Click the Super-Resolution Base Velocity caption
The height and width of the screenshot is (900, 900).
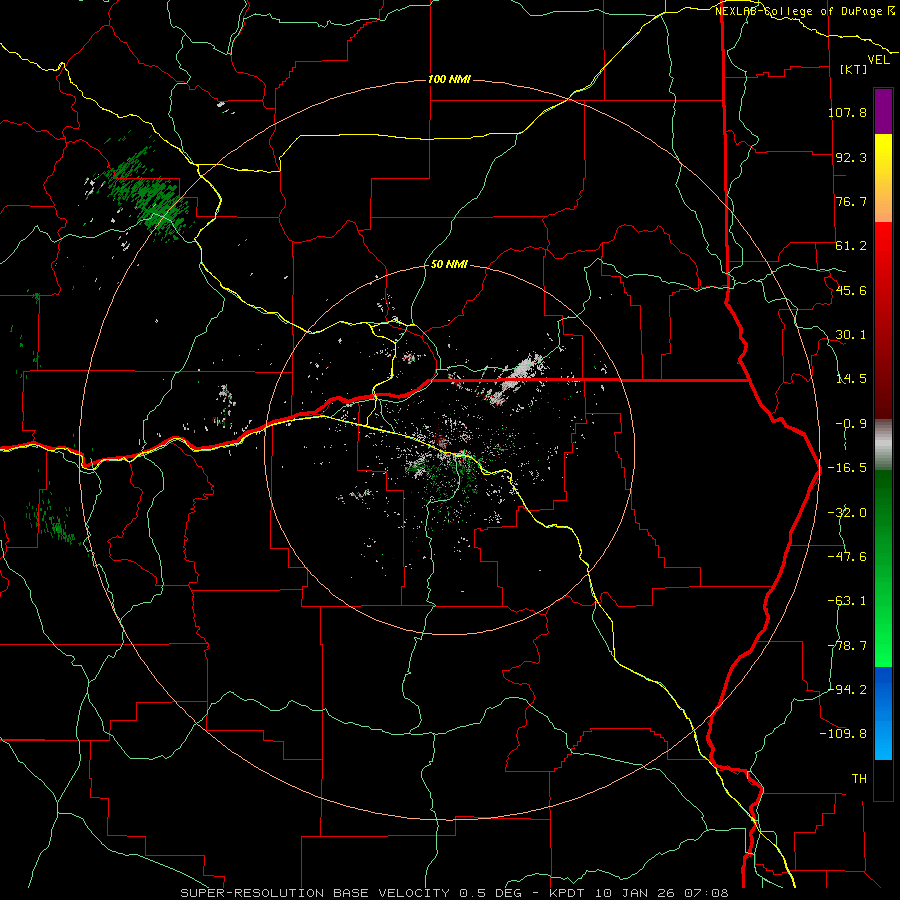click(x=454, y=893)
